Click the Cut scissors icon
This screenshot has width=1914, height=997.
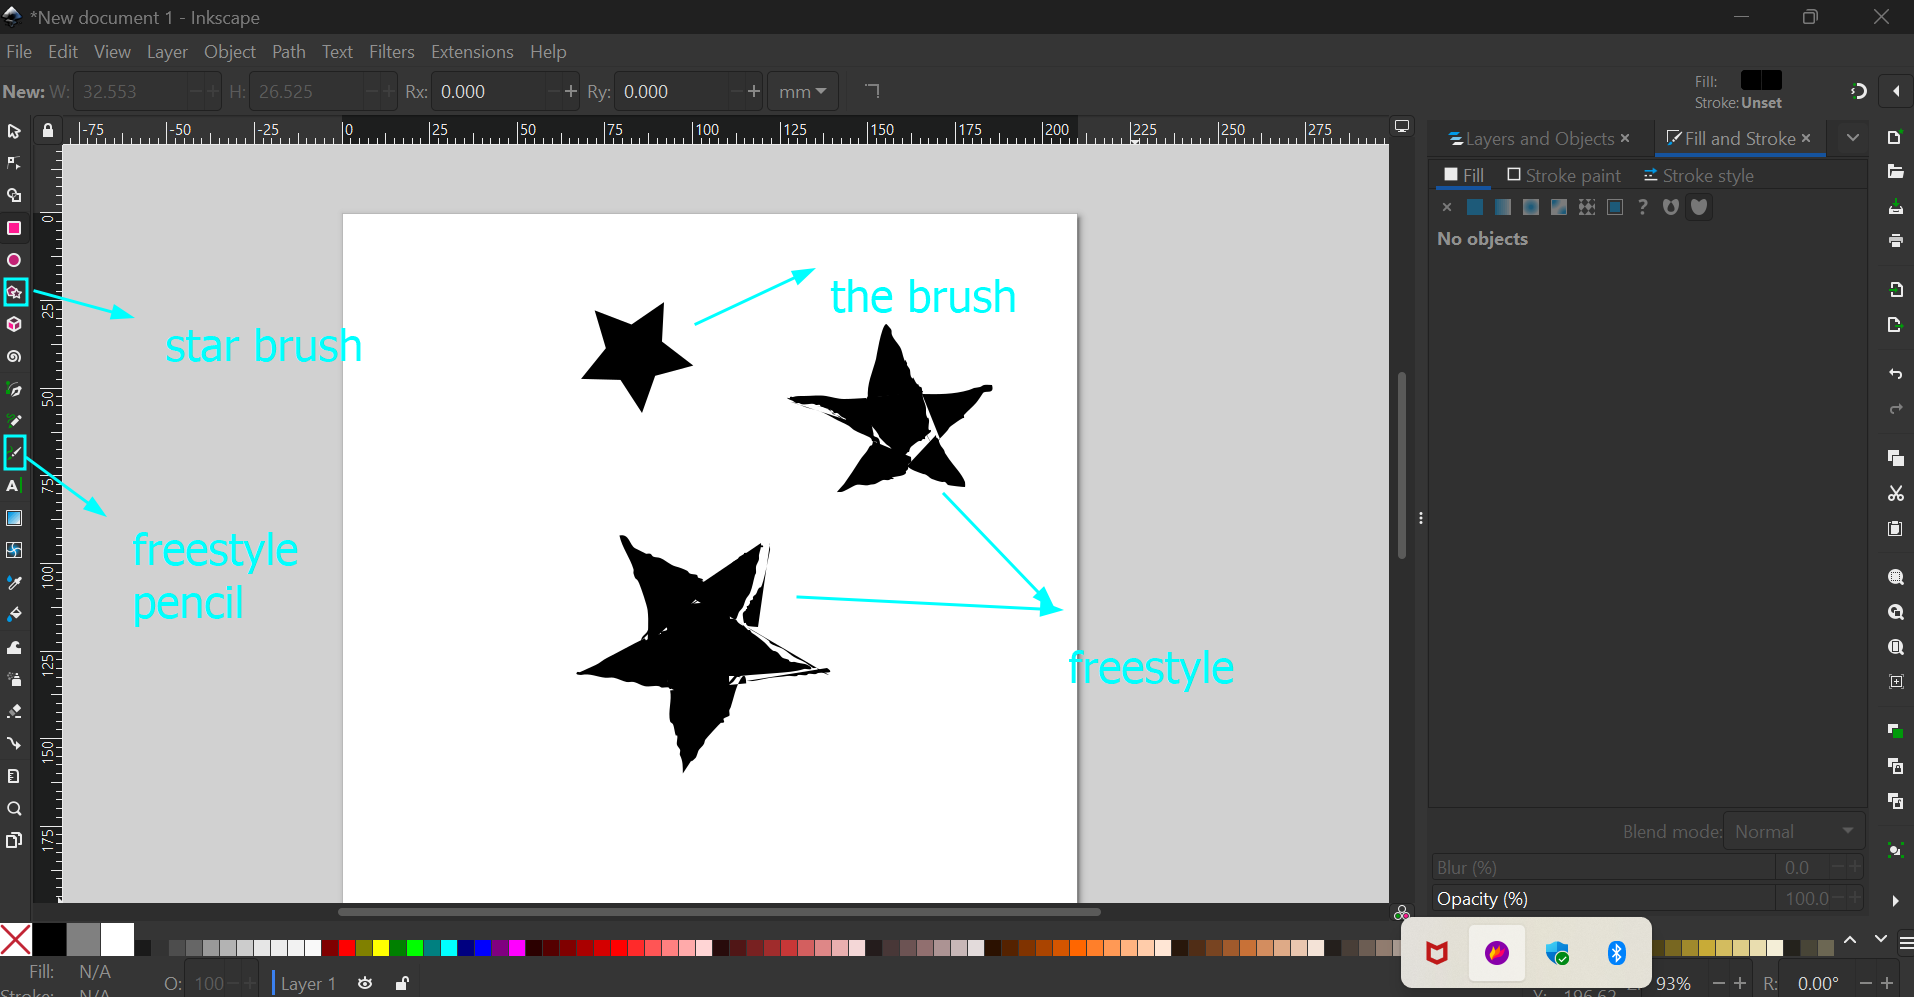(1895, 493)
